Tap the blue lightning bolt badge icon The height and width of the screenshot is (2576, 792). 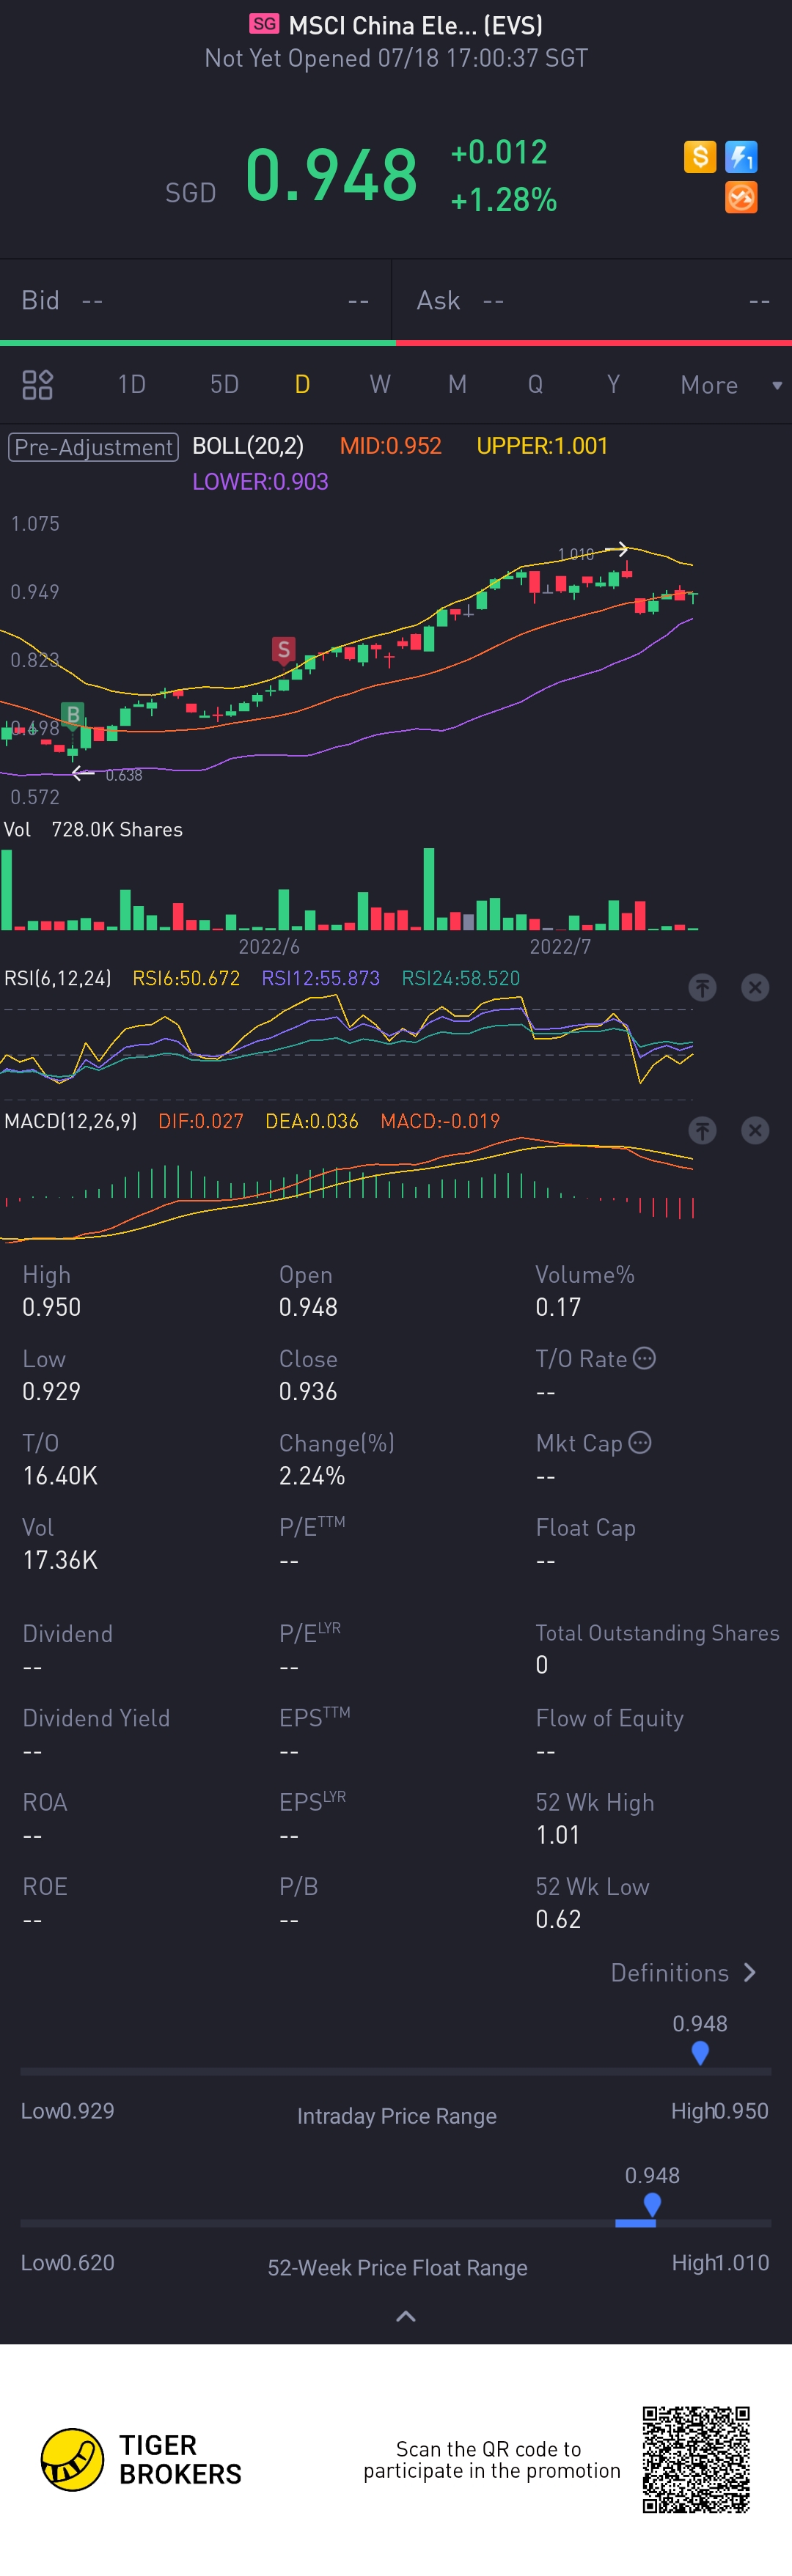point(741,157)
